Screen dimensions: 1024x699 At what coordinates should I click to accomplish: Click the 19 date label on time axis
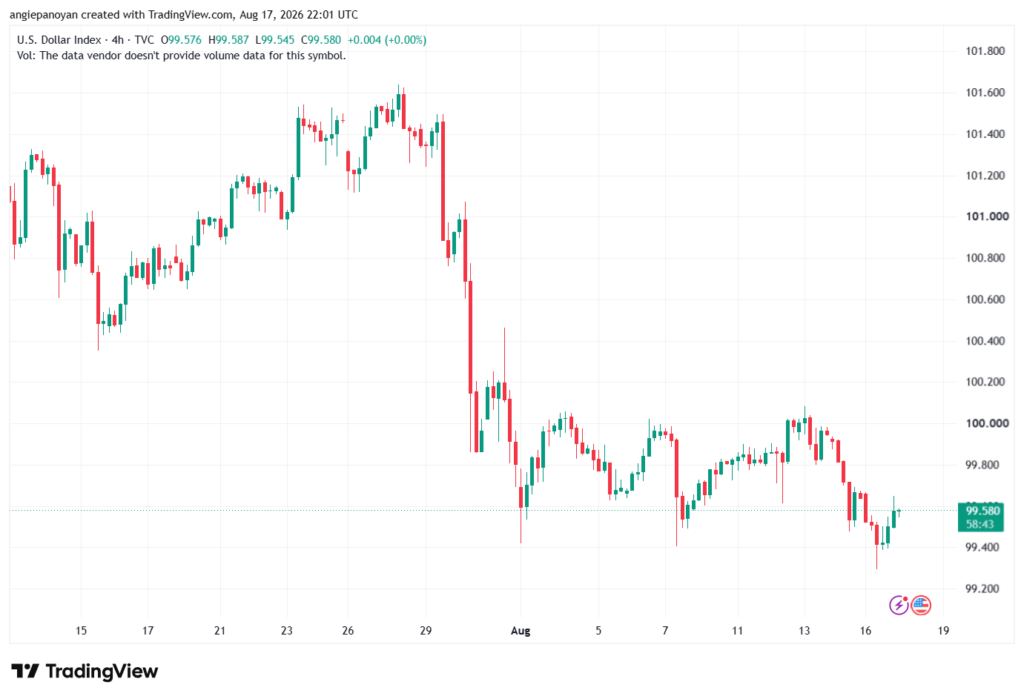click(943, 630)
